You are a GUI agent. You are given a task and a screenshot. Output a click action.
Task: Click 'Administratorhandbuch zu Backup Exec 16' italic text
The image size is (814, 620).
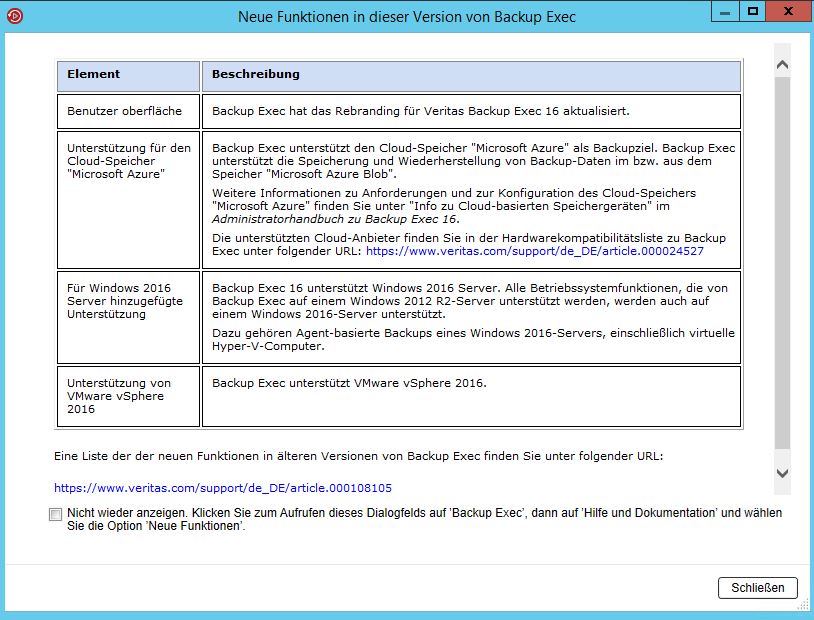[334, 219]
